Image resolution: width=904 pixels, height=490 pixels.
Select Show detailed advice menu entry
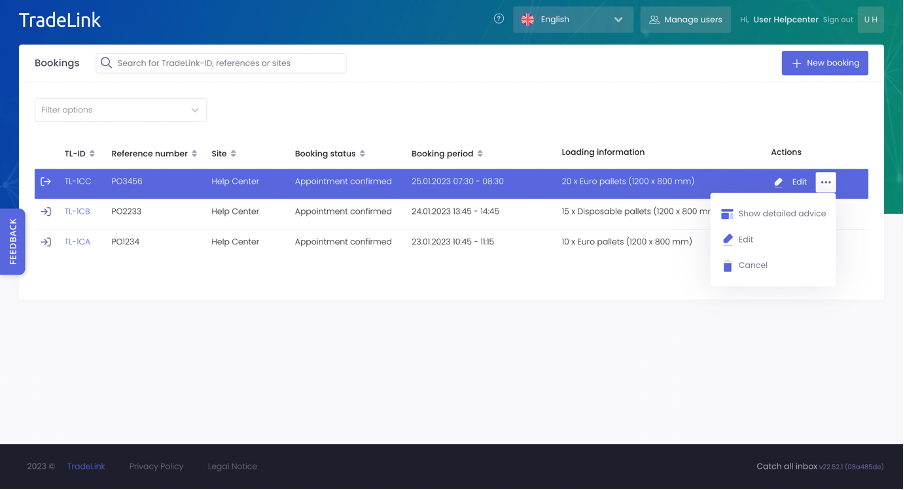click(773, 214)
